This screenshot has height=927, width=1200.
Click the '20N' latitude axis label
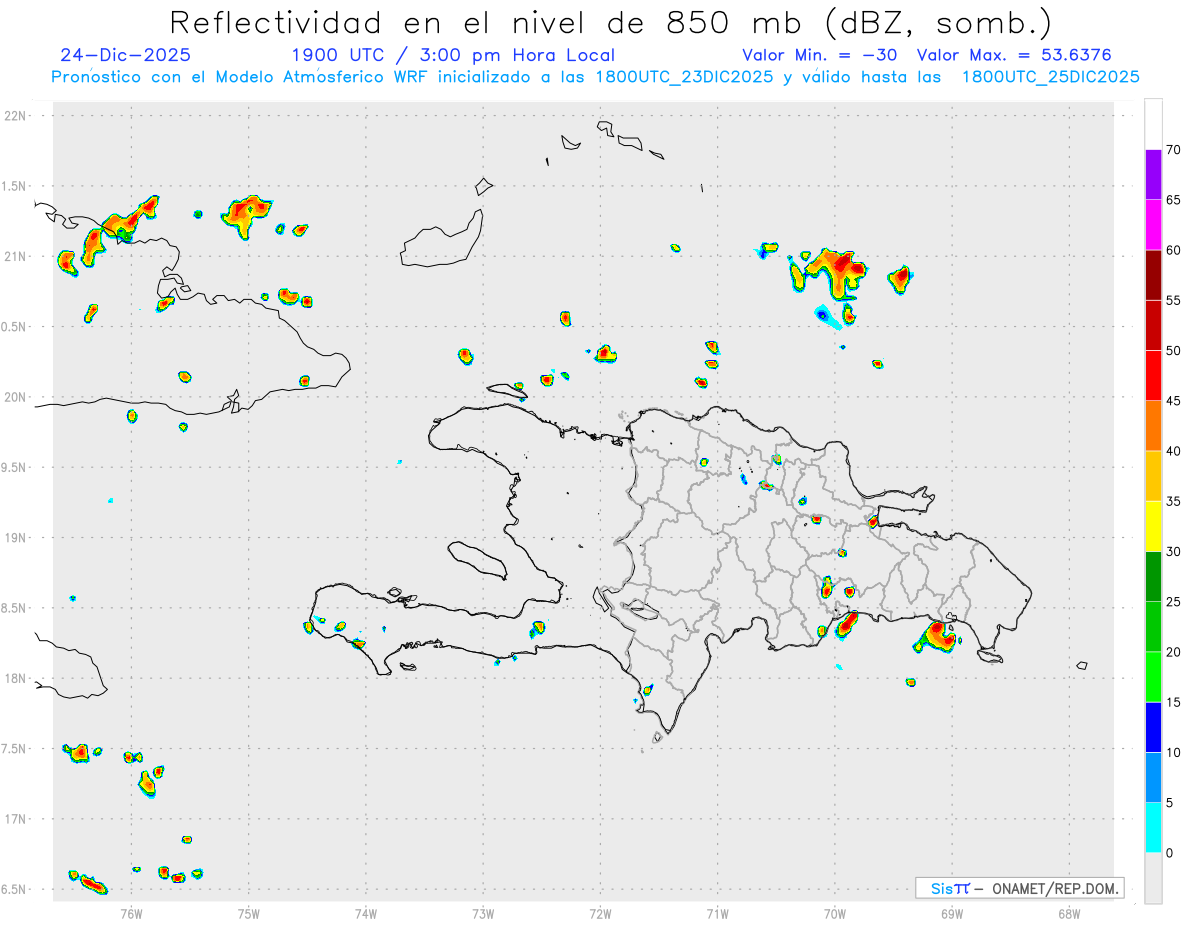[15, 397]
